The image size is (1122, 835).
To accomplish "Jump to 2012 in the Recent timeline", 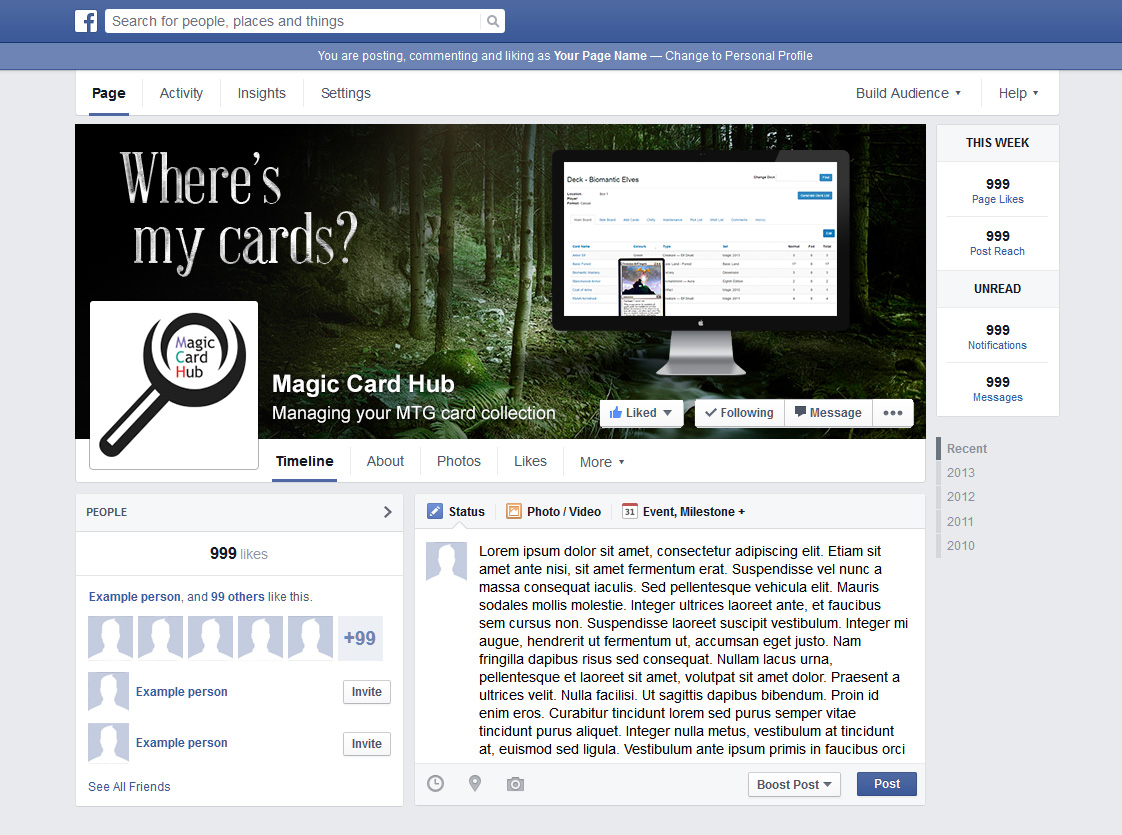I will 960,496.
